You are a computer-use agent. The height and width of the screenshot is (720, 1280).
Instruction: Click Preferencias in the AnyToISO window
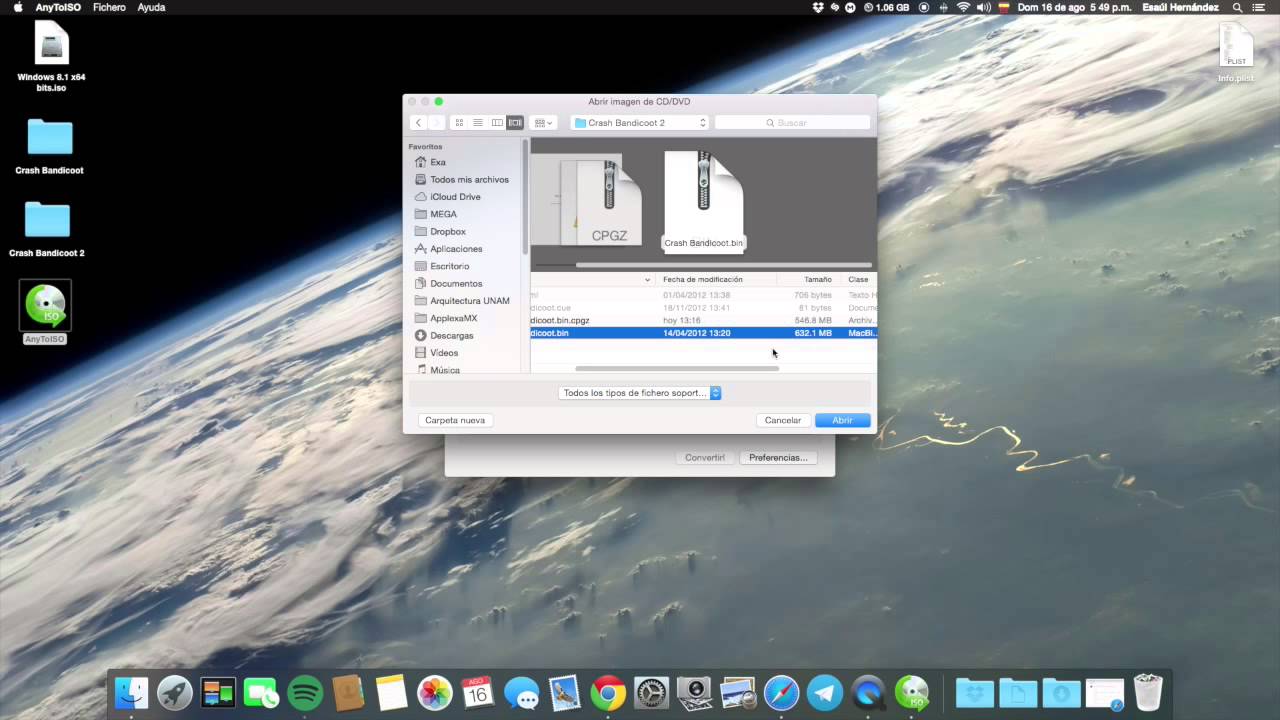[x=778, y=458]
